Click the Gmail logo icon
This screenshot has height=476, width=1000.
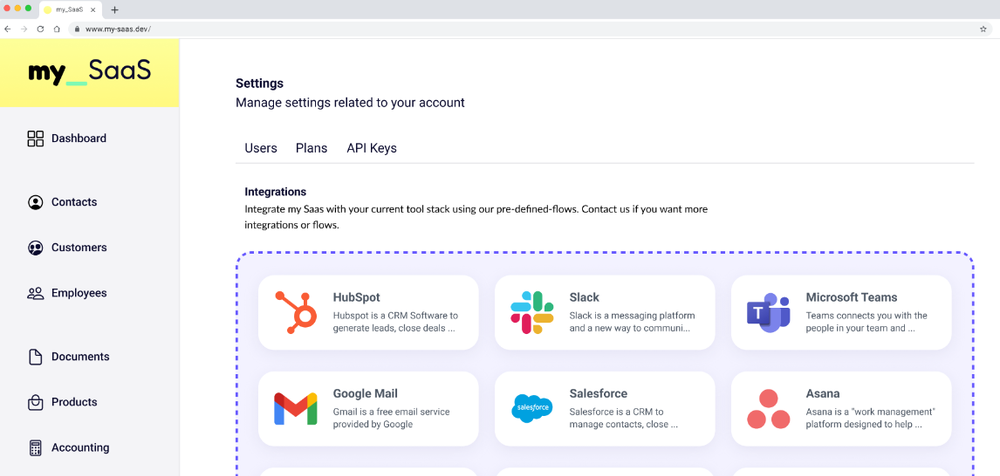tap(296, 409)
